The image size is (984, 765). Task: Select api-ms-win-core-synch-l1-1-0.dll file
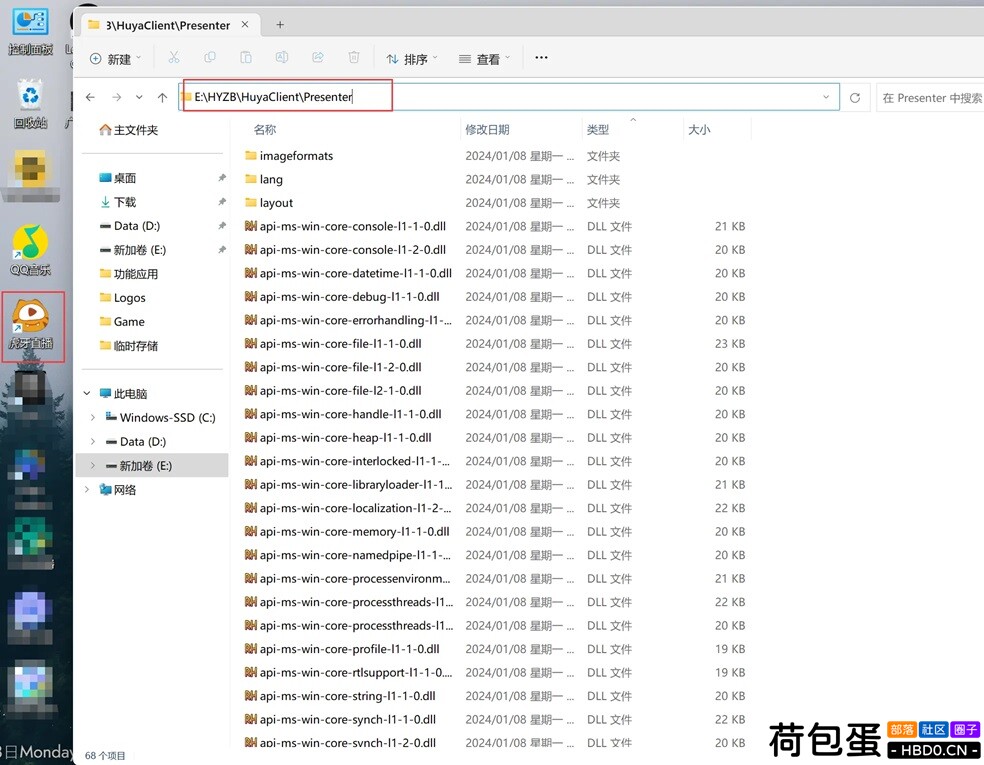pos(340,719)
